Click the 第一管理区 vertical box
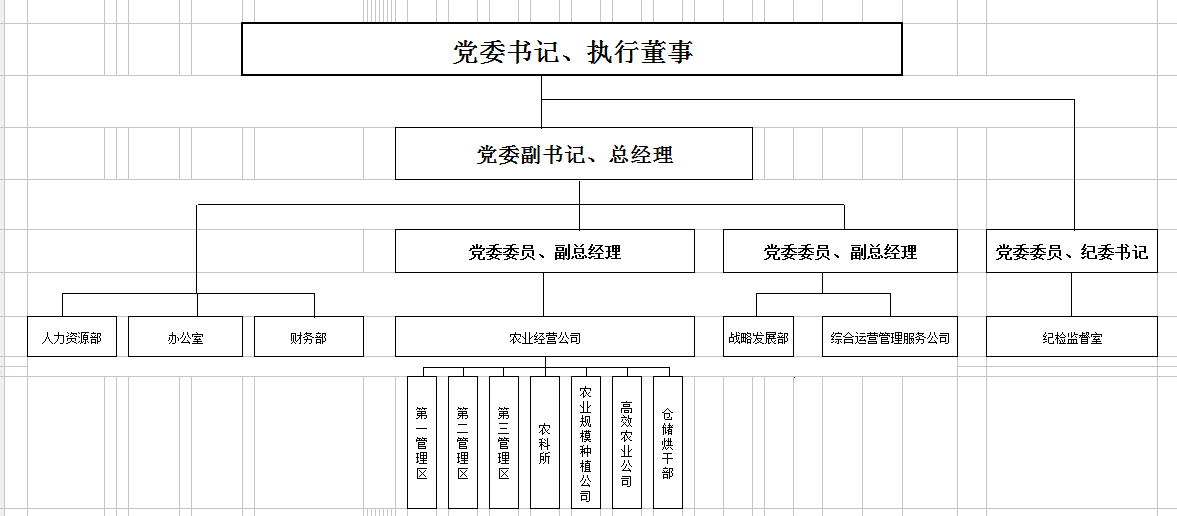Viewport: 1177px width, 516px height. pos(422,442)
